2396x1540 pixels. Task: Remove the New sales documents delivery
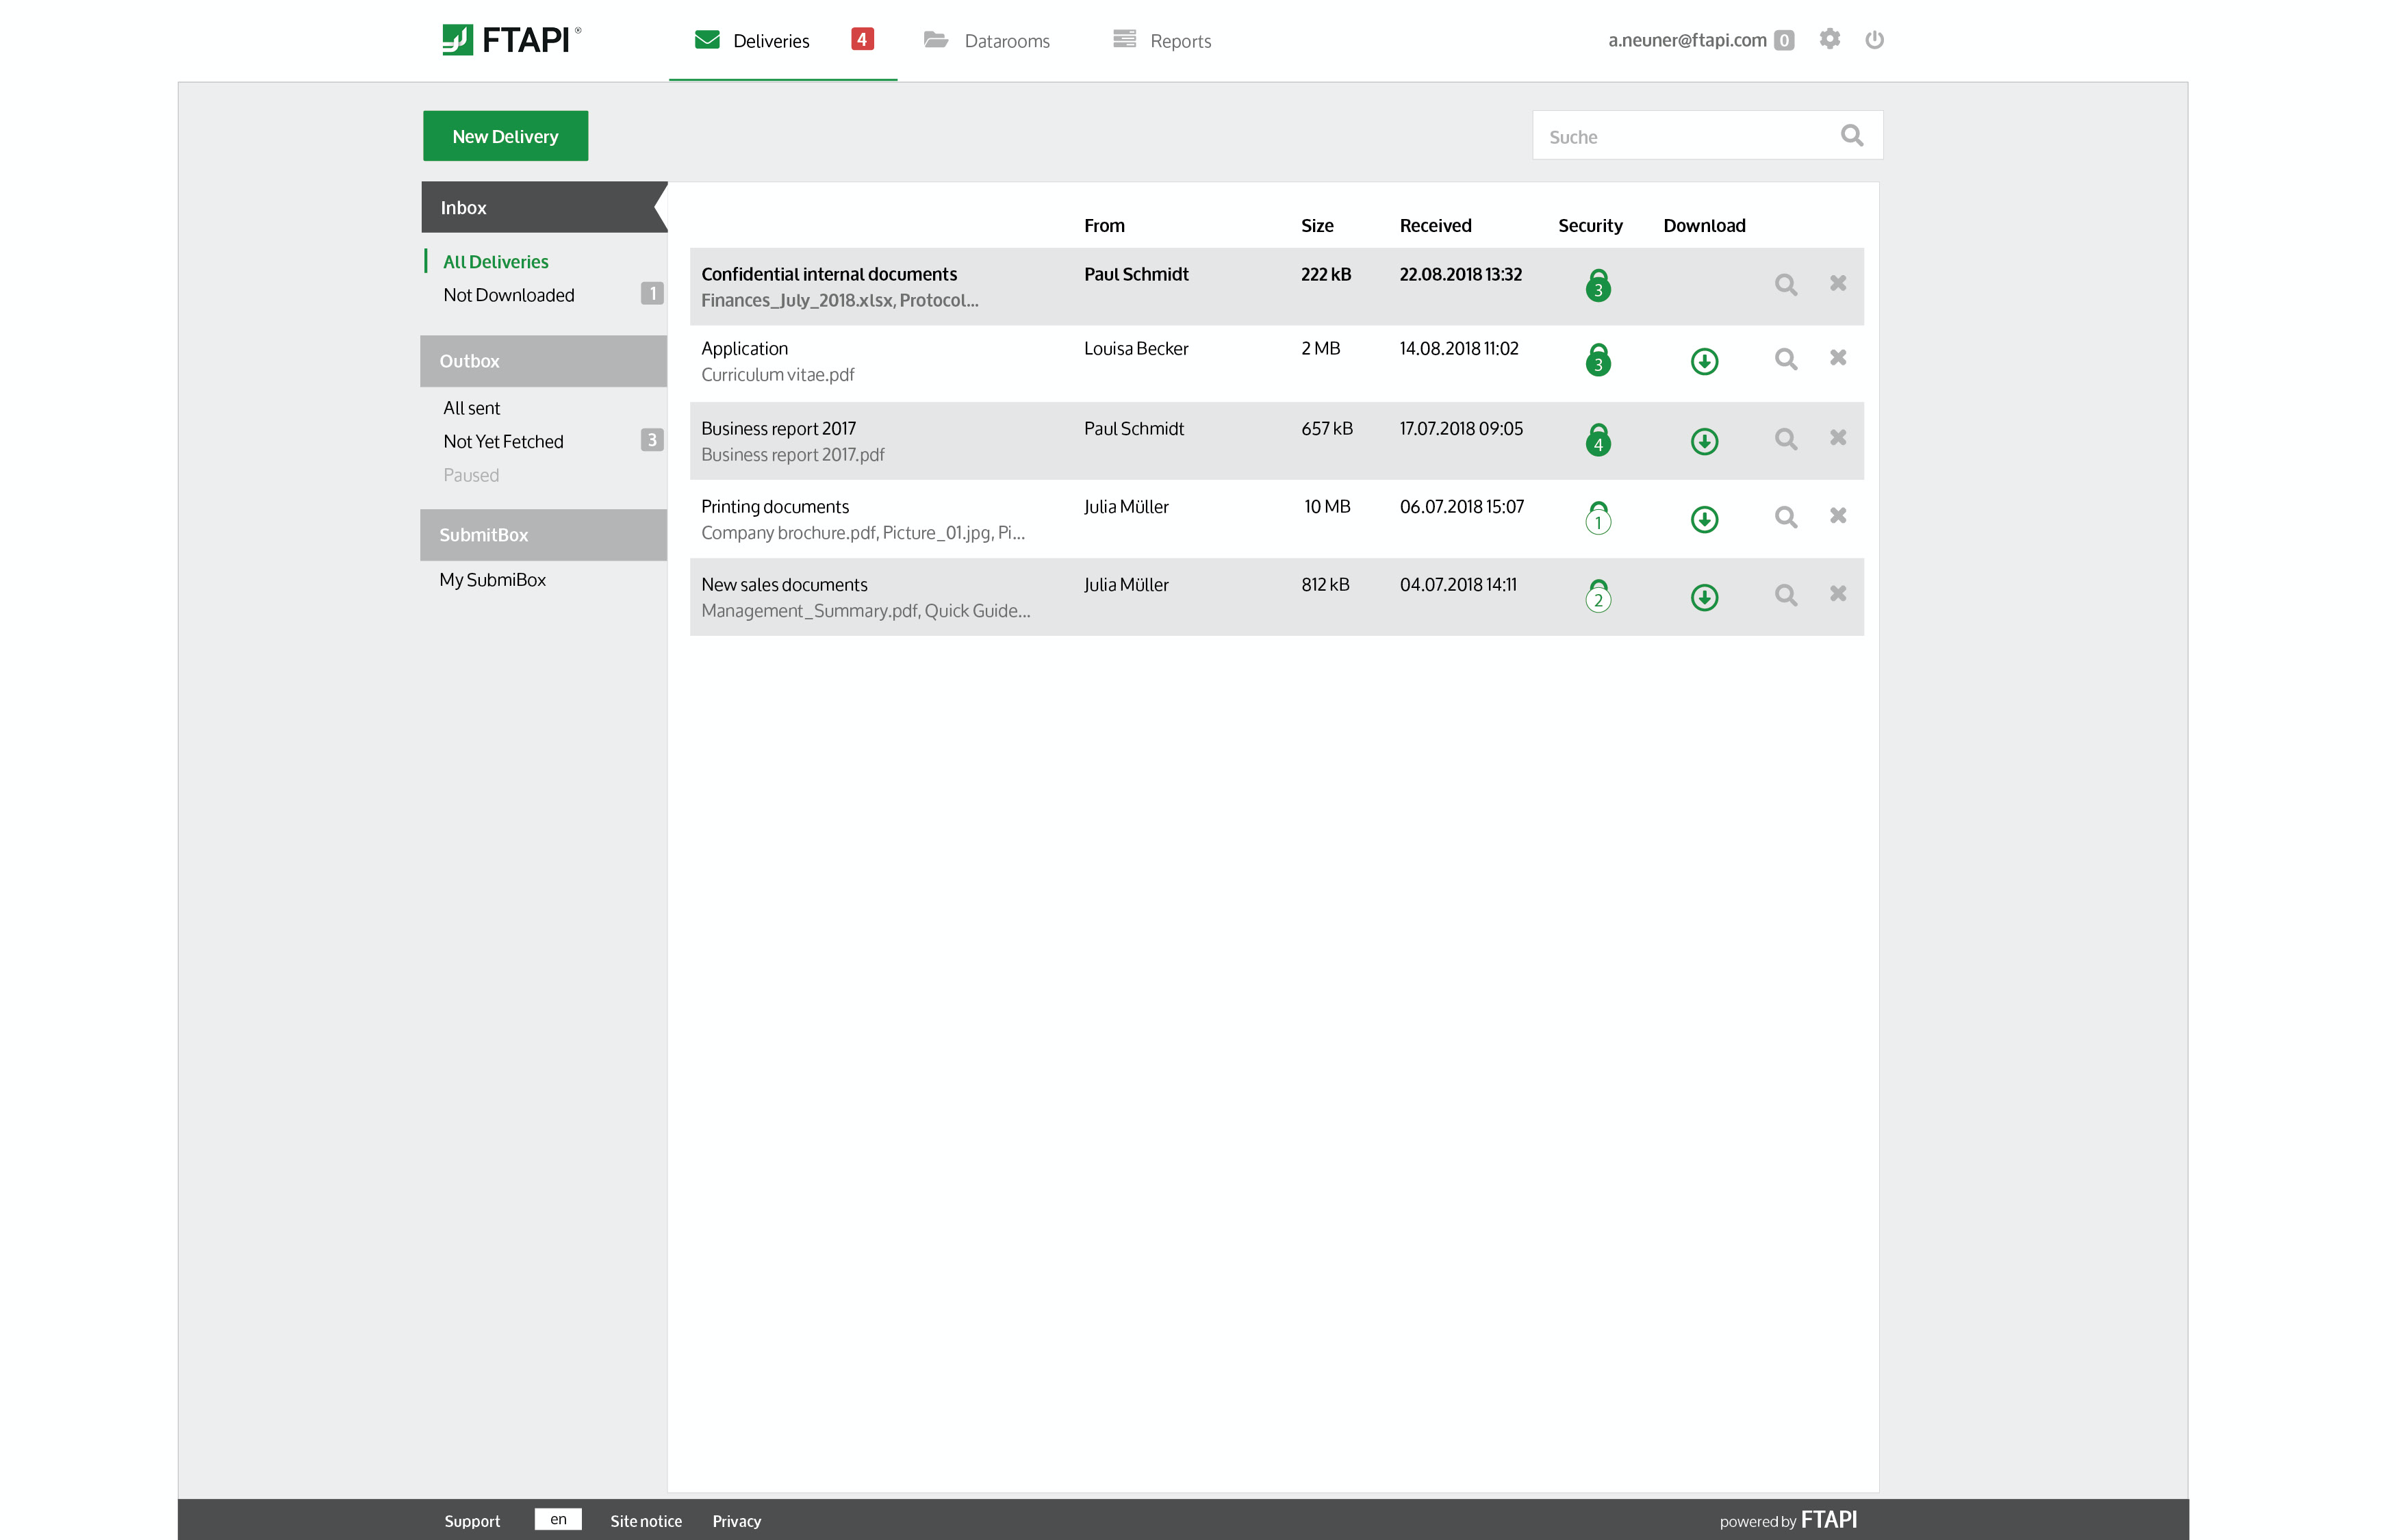tap(1838, 594)
